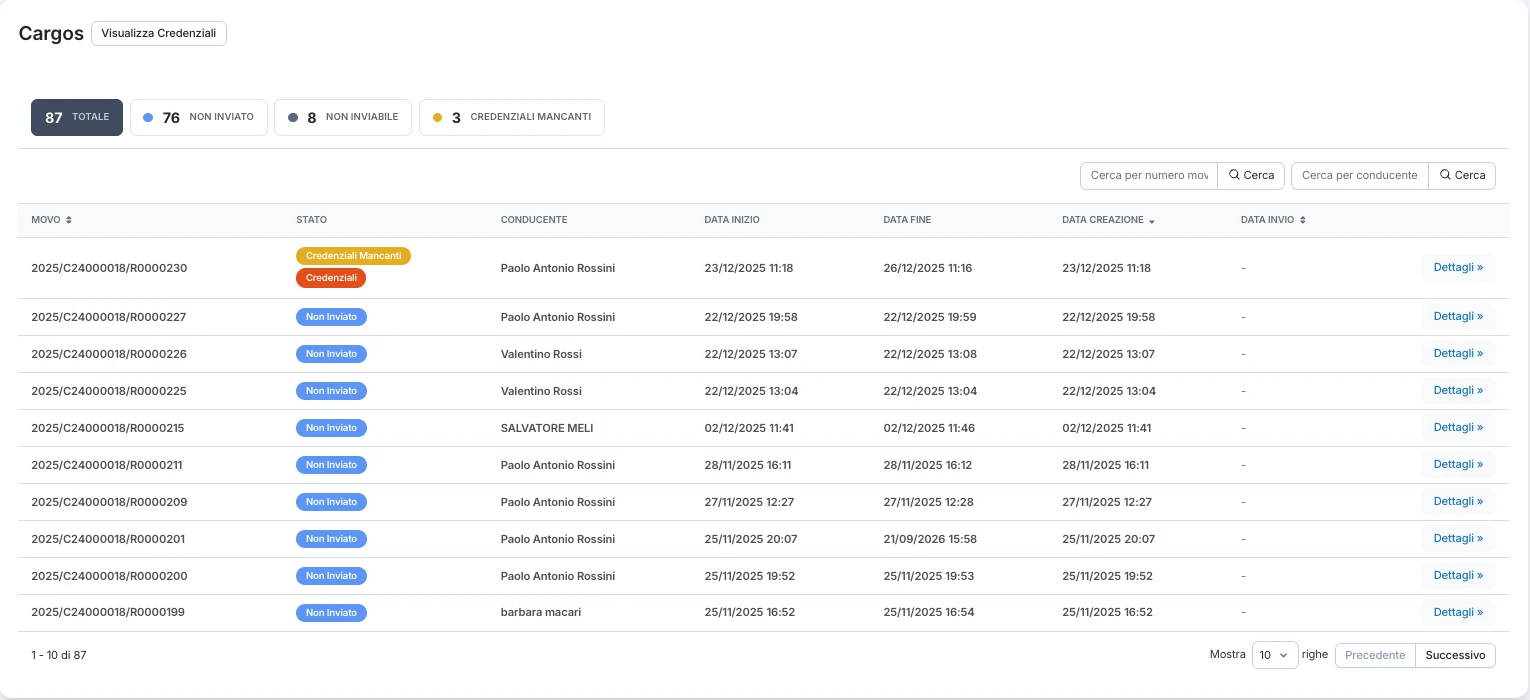
Task: Show the 87 Totale filter tab
Action: pyautogui.click(x=77, y=117)
